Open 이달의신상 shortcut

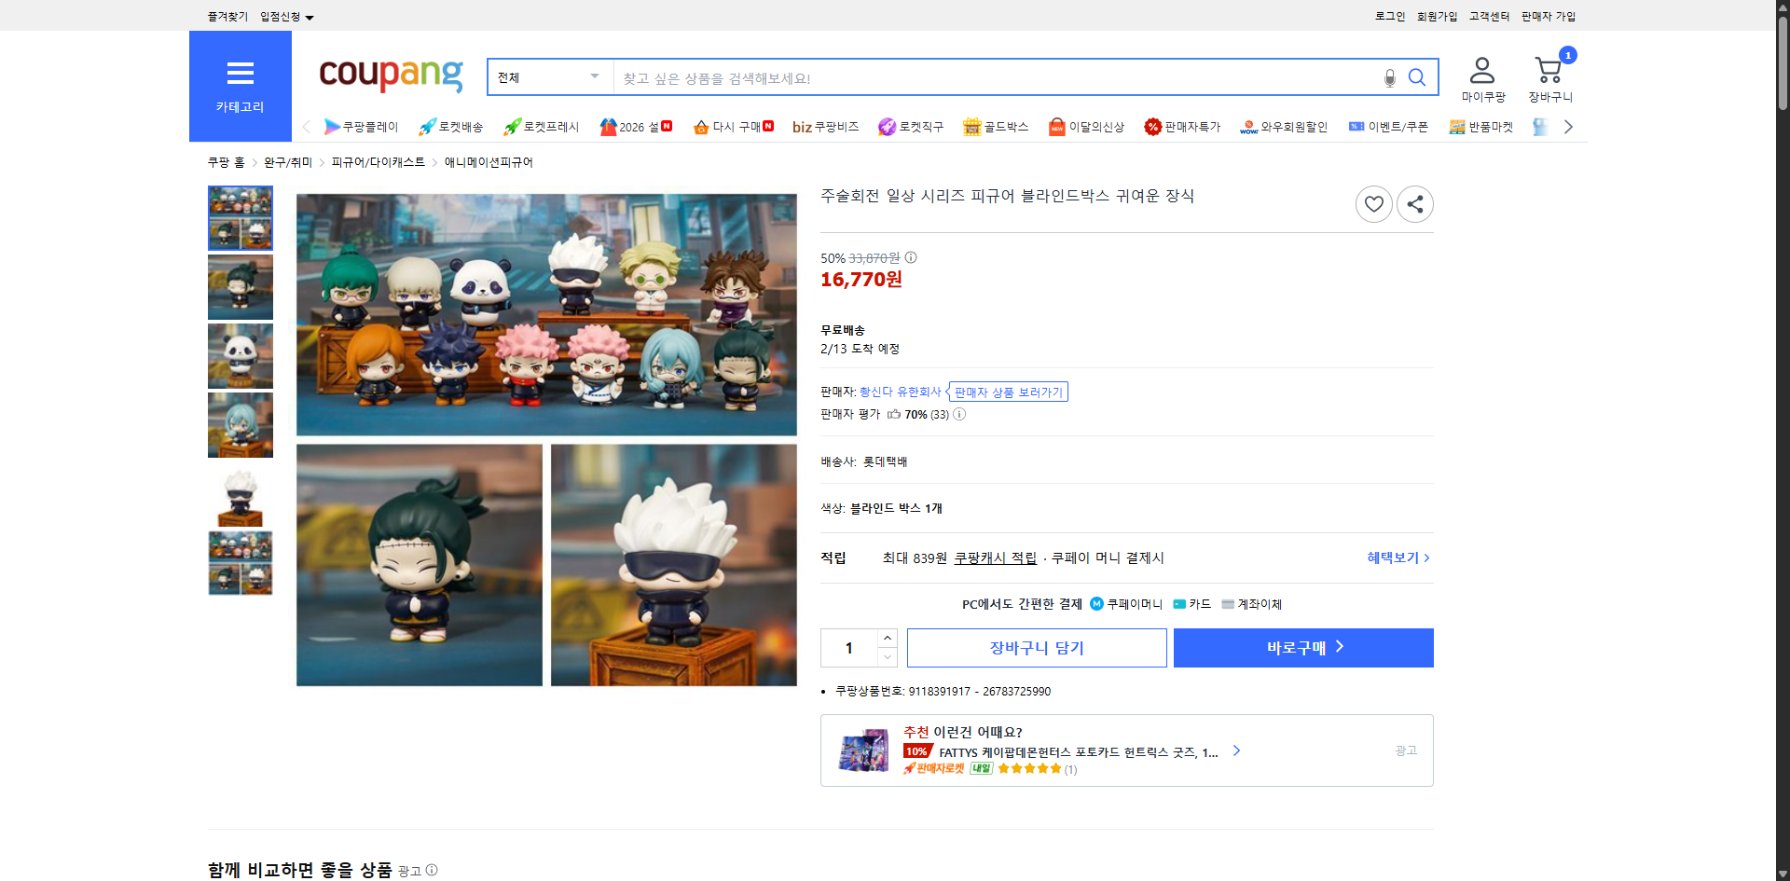point(1086,127)
